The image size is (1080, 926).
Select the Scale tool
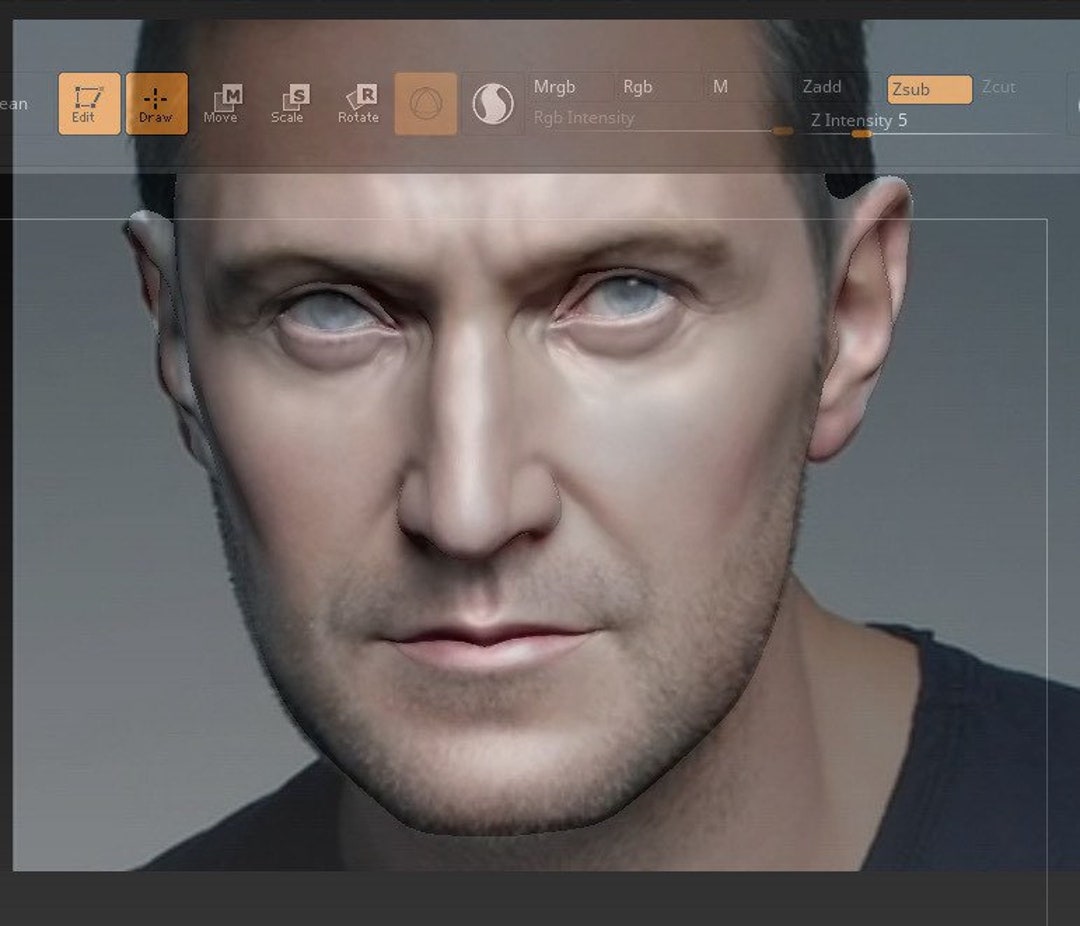289,103
